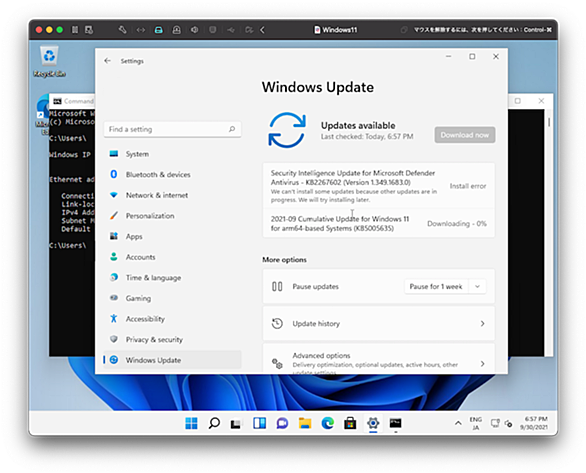
Task: Open Microsoft Store taskbar icon
Action: point(350,423)
